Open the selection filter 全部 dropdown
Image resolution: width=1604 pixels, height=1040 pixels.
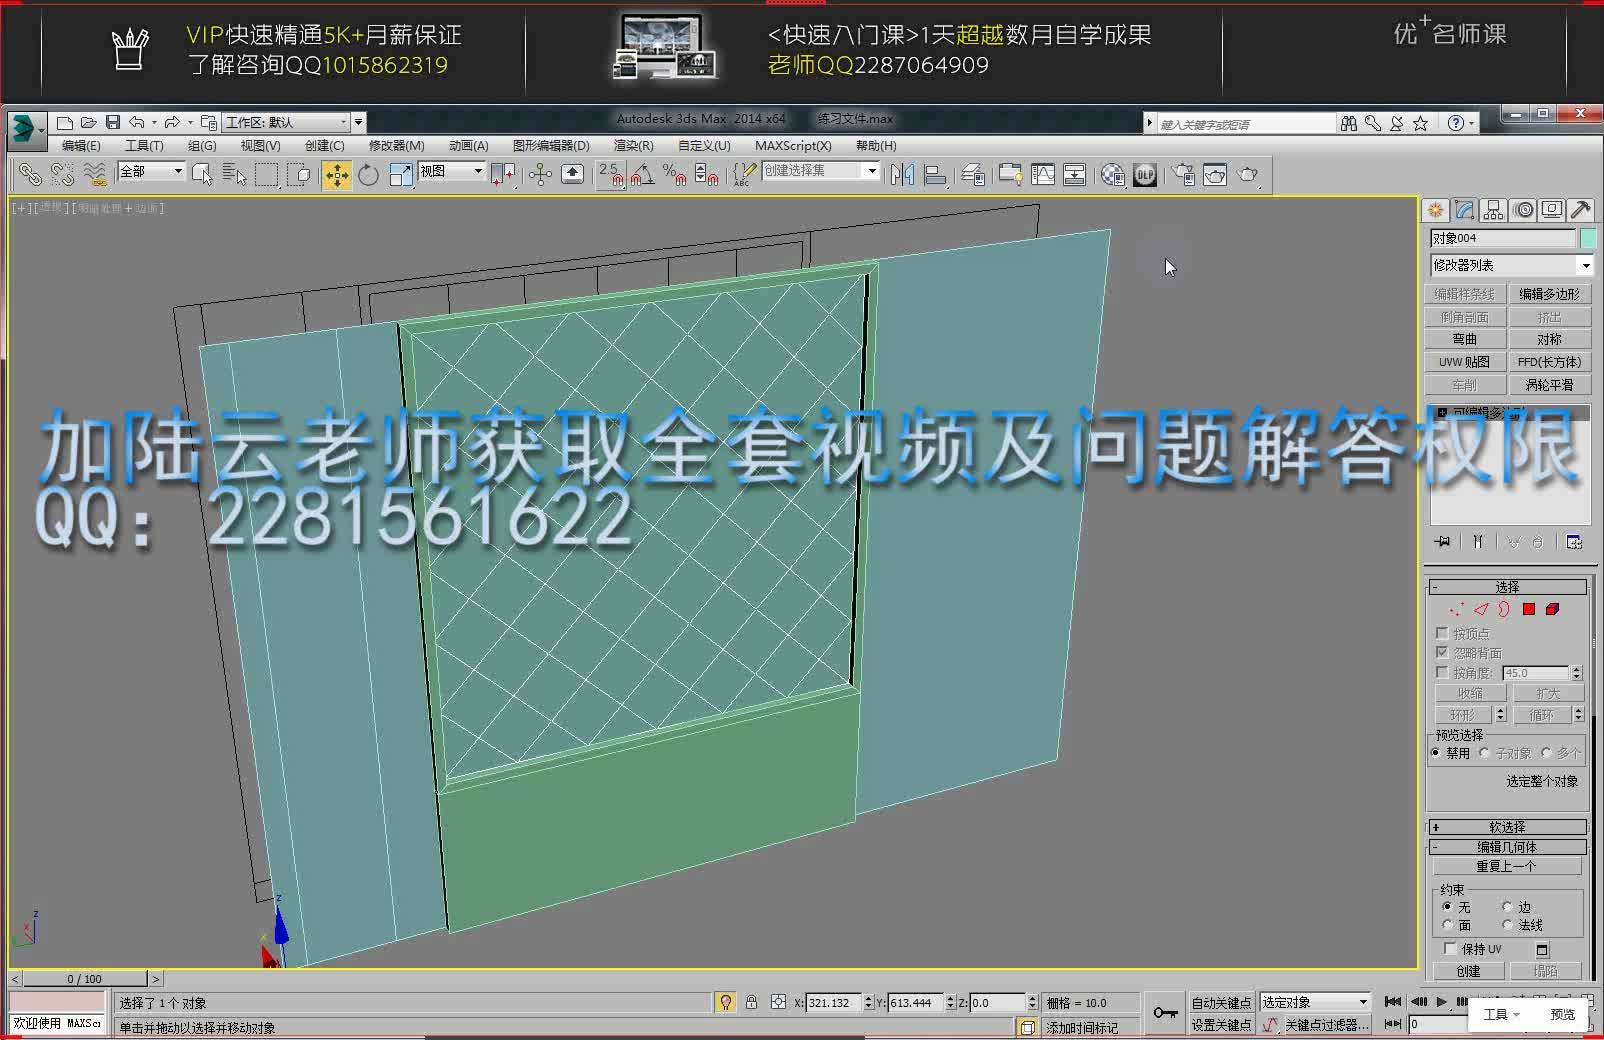click(178, 172)
